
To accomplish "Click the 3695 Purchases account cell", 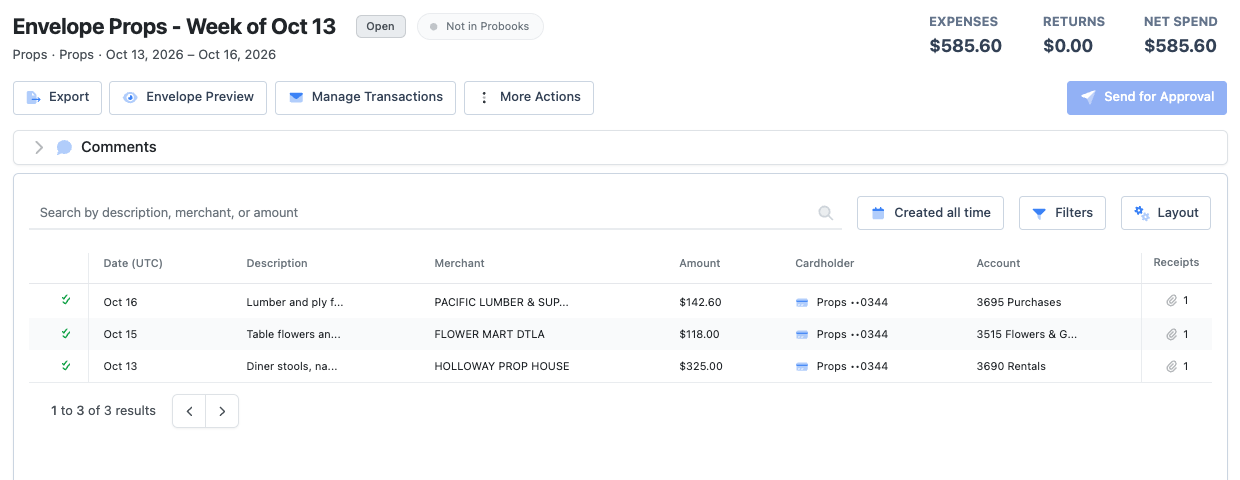I will point(1019,302).
